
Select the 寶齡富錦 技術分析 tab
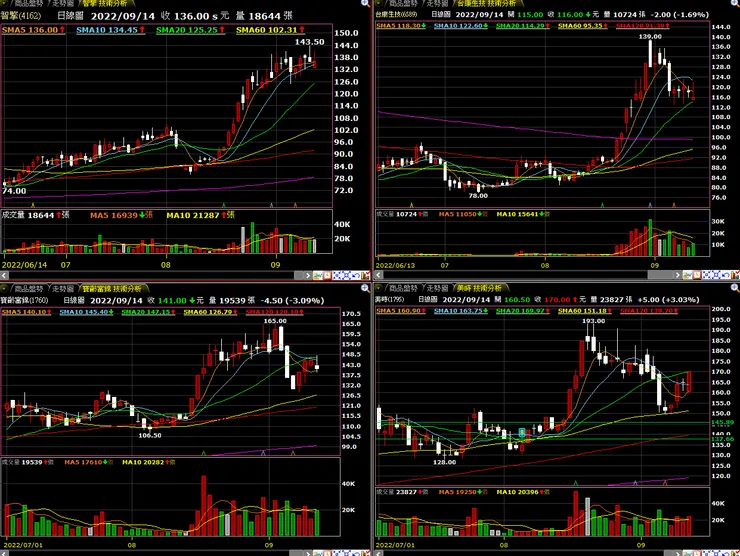tap(112, 288)
